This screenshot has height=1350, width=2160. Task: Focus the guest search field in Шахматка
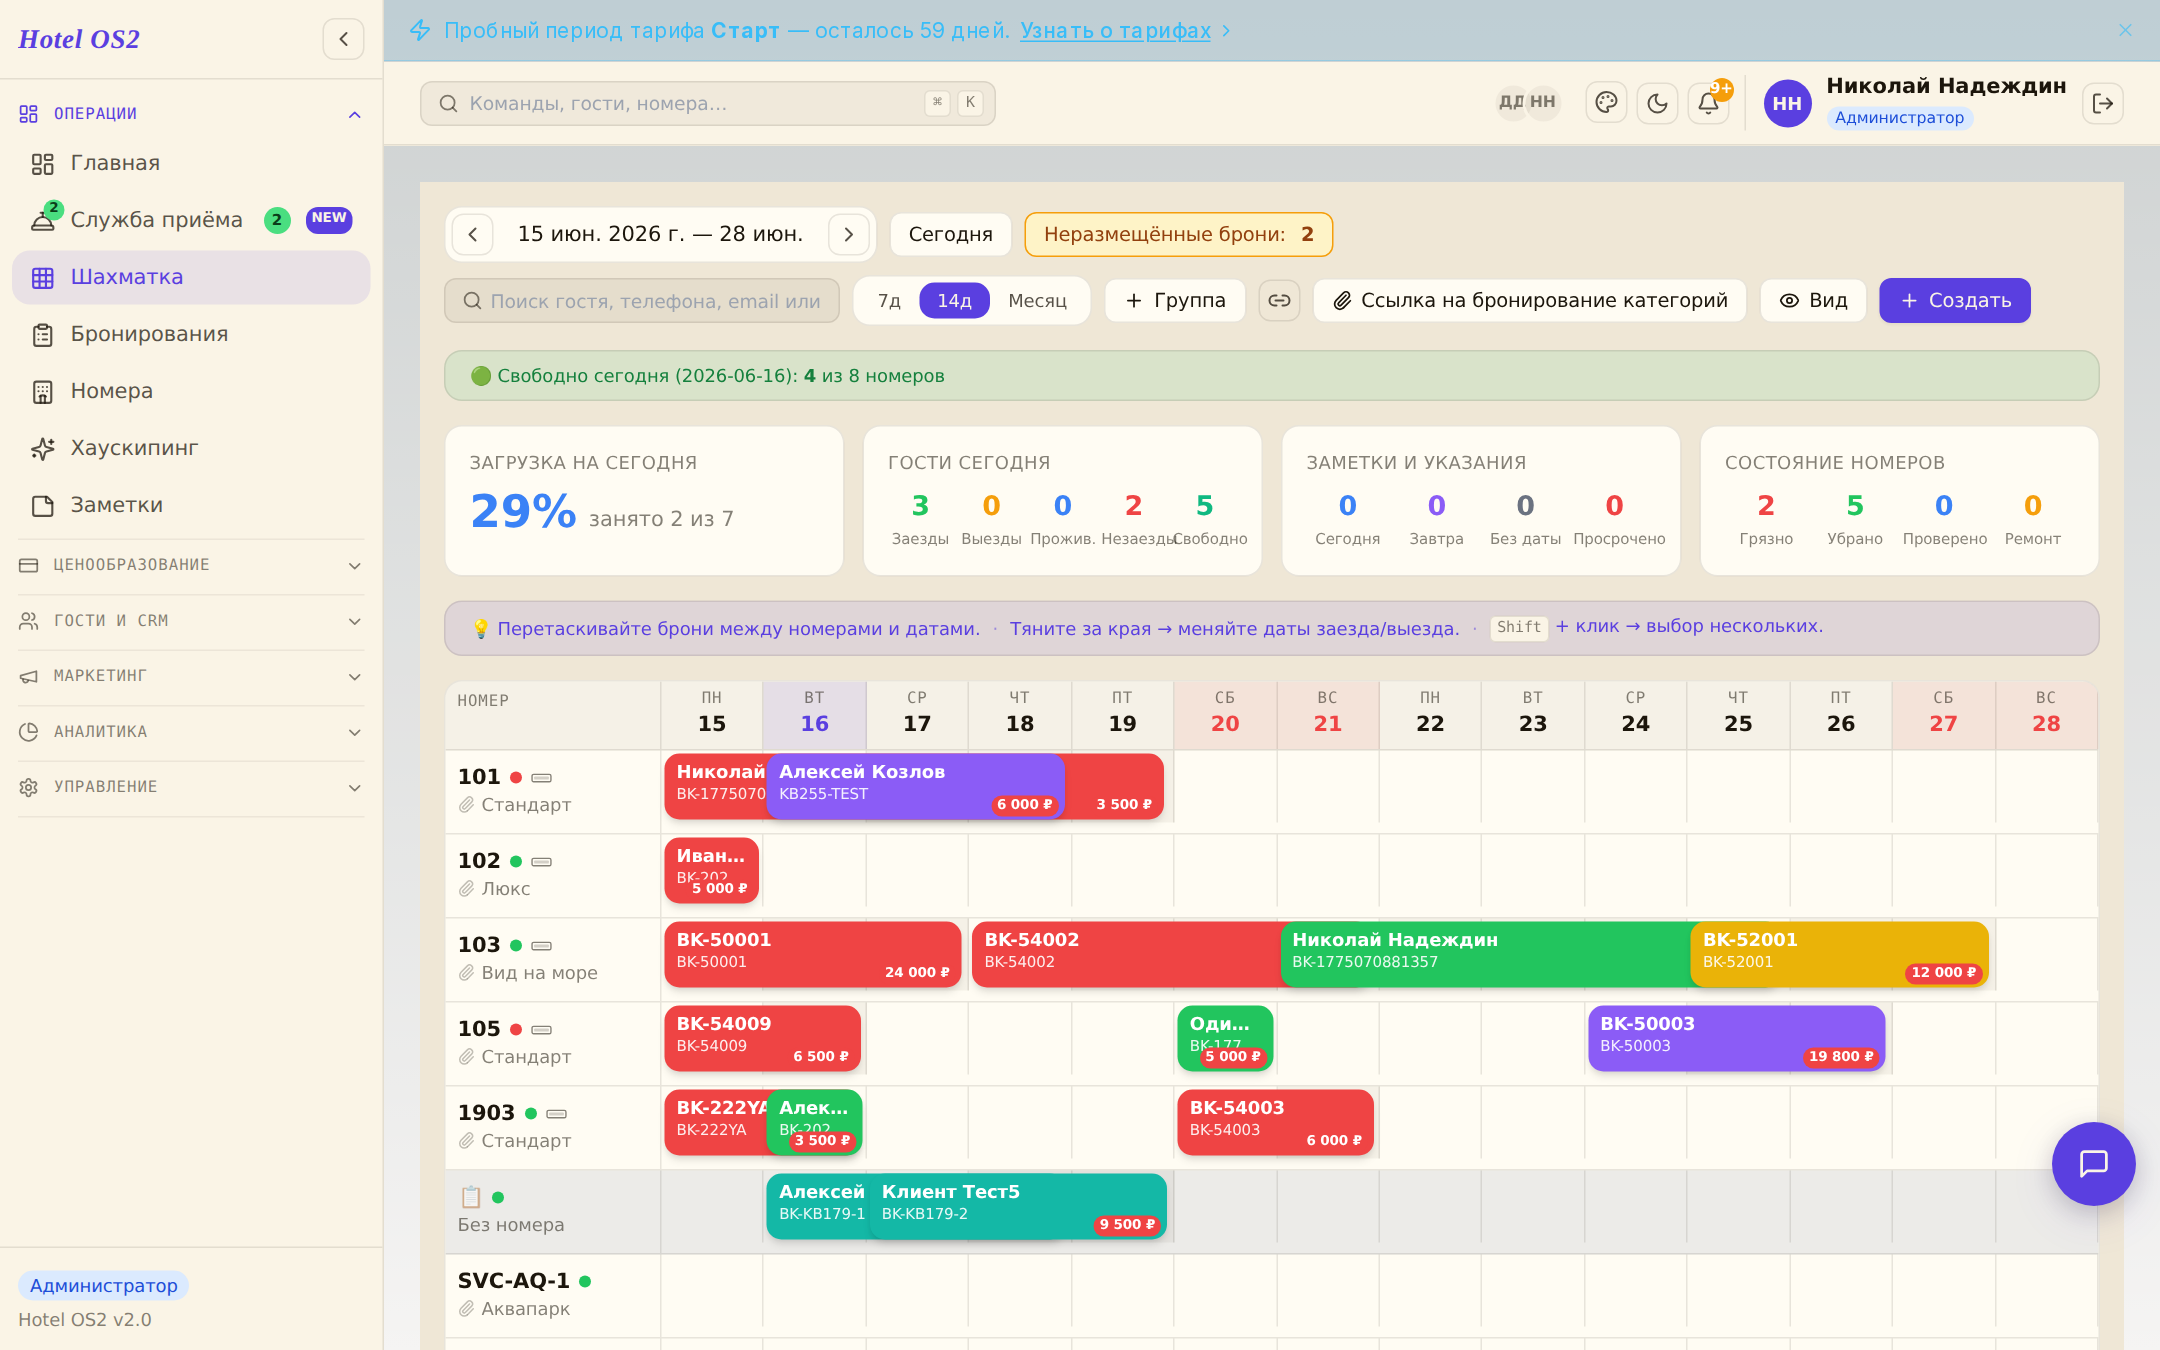pos(642,300)
